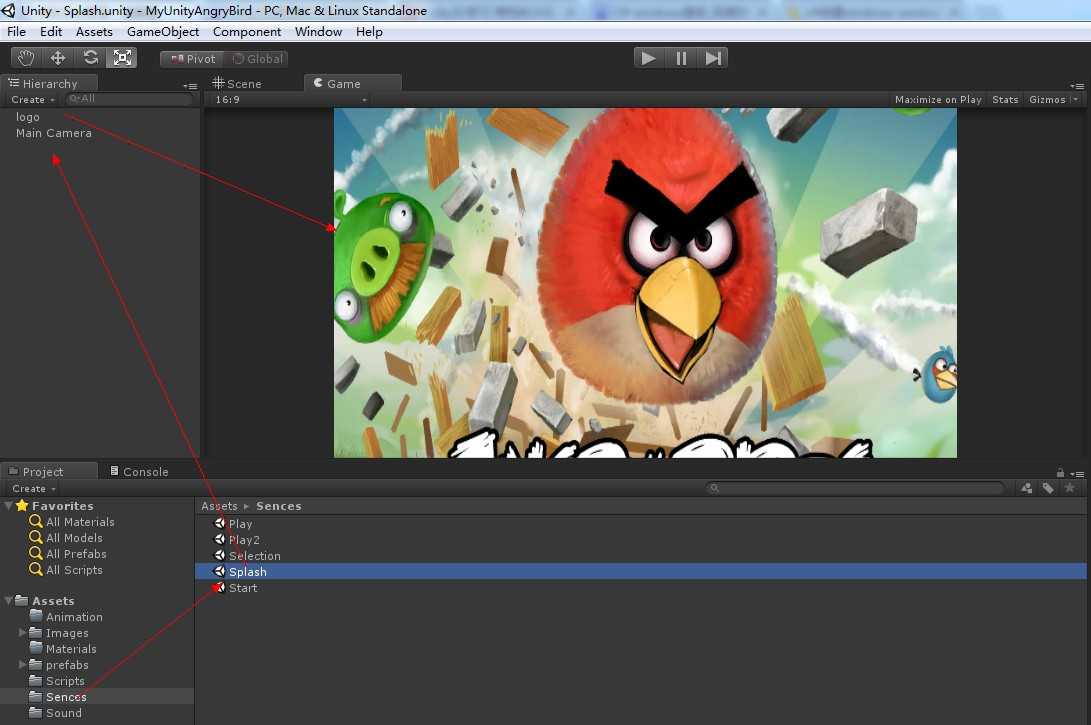Click the Project search field

855,488
